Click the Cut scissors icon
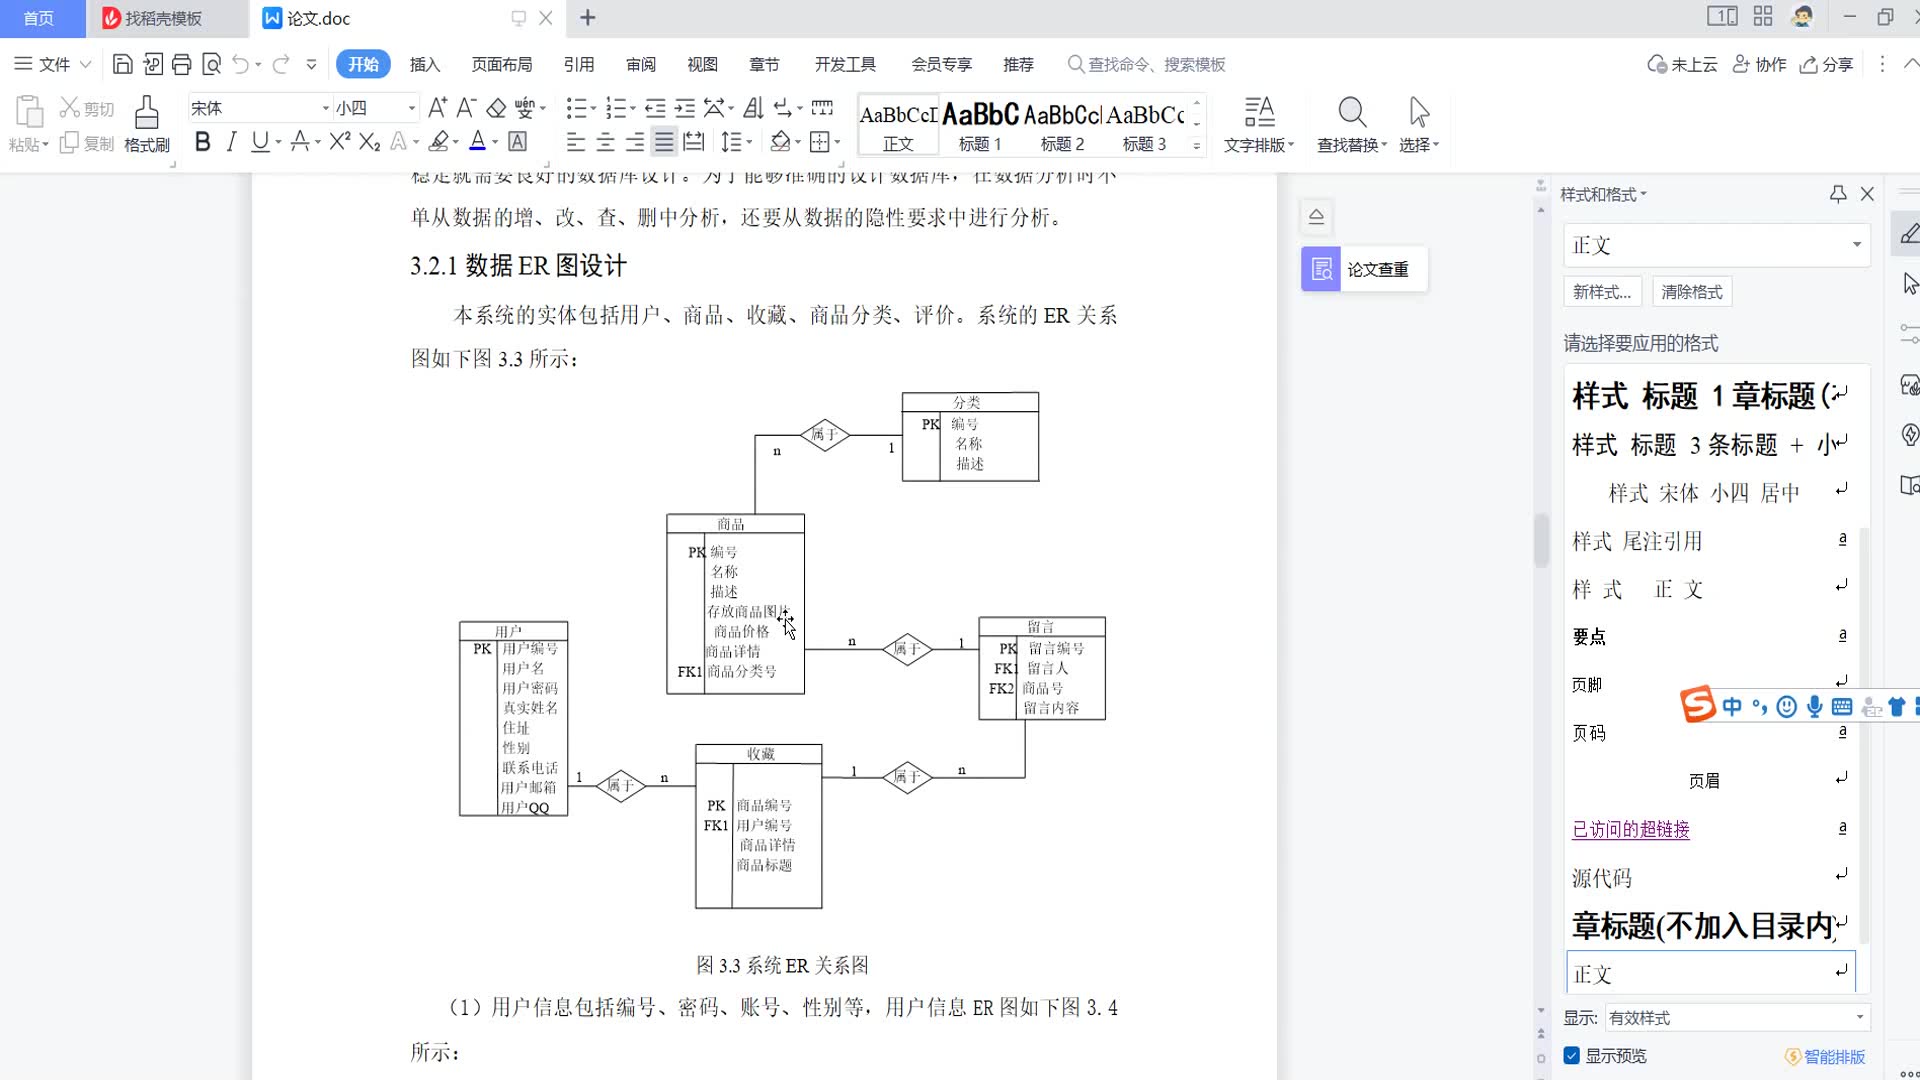 [x=69, y=107]
